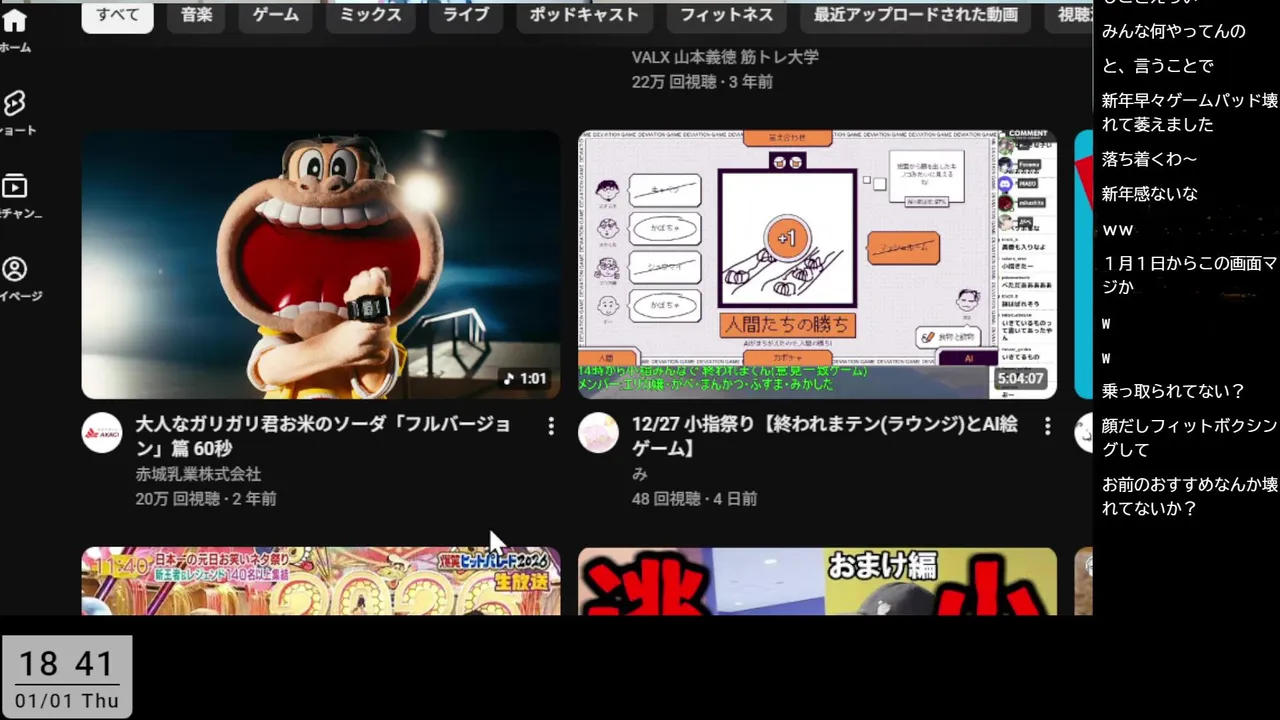Click the 1:01 duration badge

[x=526, y=379]
